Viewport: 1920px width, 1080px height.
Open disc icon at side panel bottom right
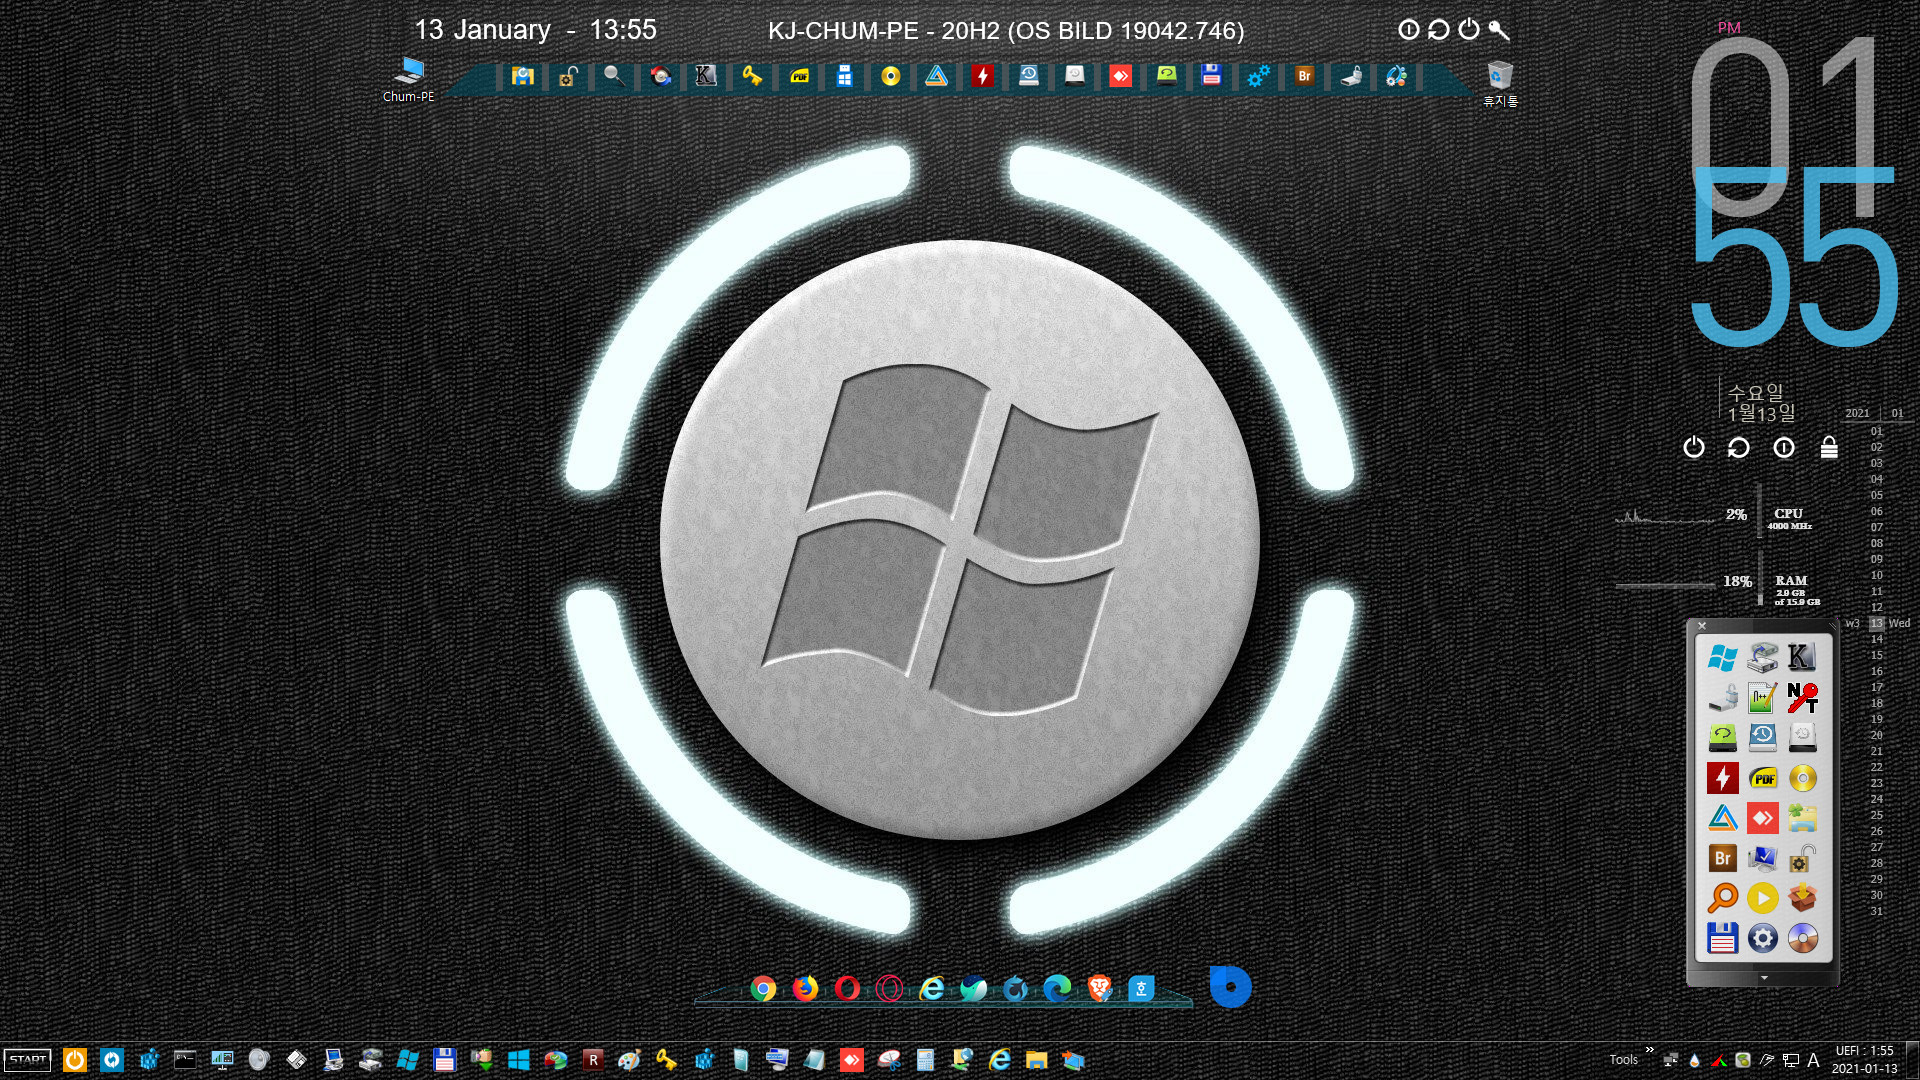click(1802, 938)
